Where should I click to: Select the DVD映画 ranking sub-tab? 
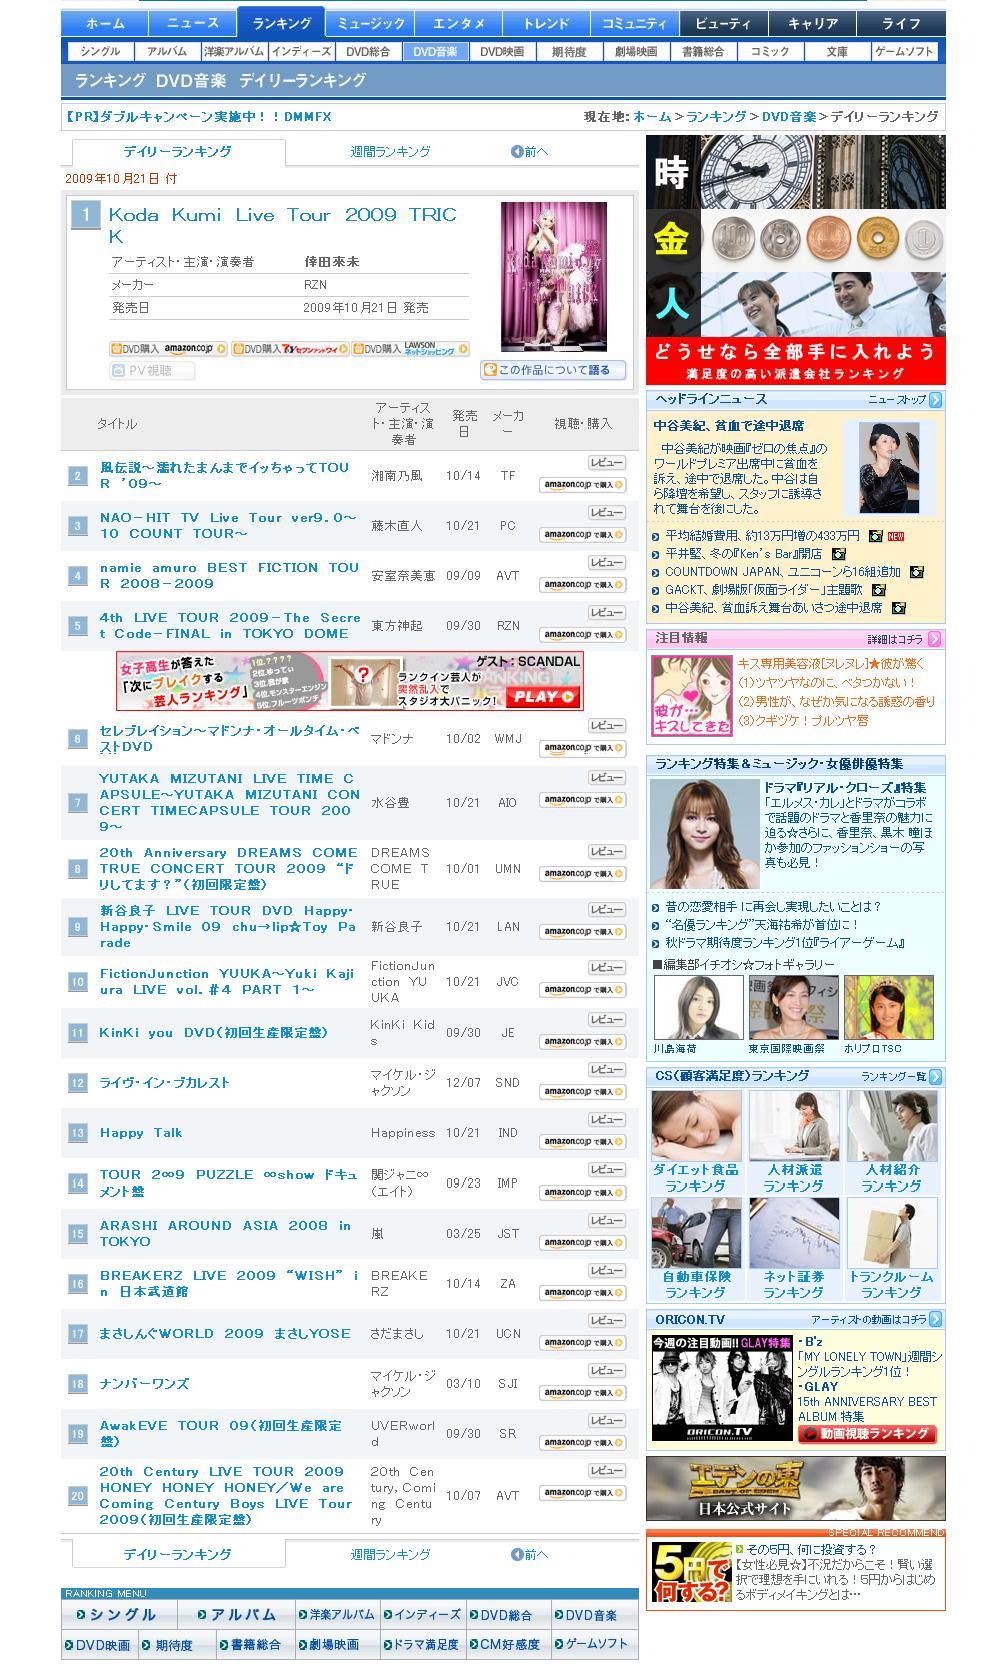[x=502, y=51]
